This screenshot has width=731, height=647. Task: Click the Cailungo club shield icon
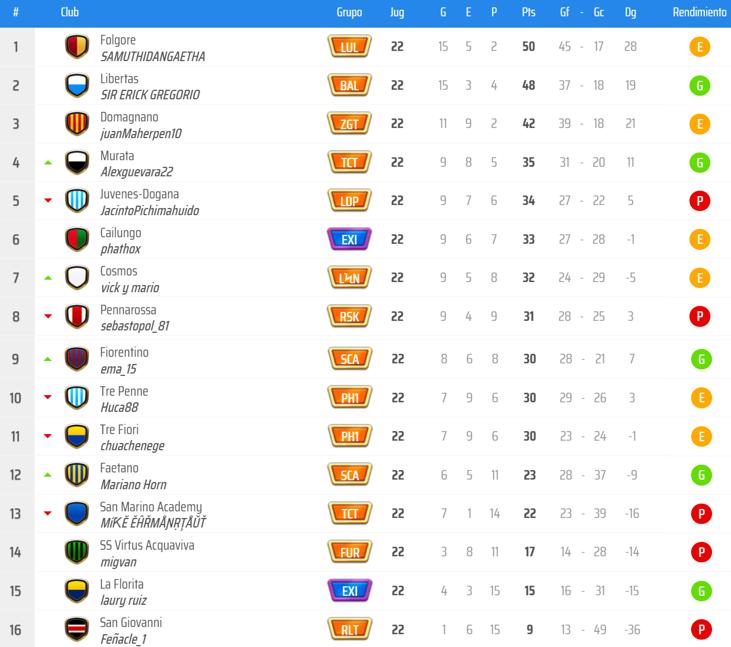pos(77,240)
